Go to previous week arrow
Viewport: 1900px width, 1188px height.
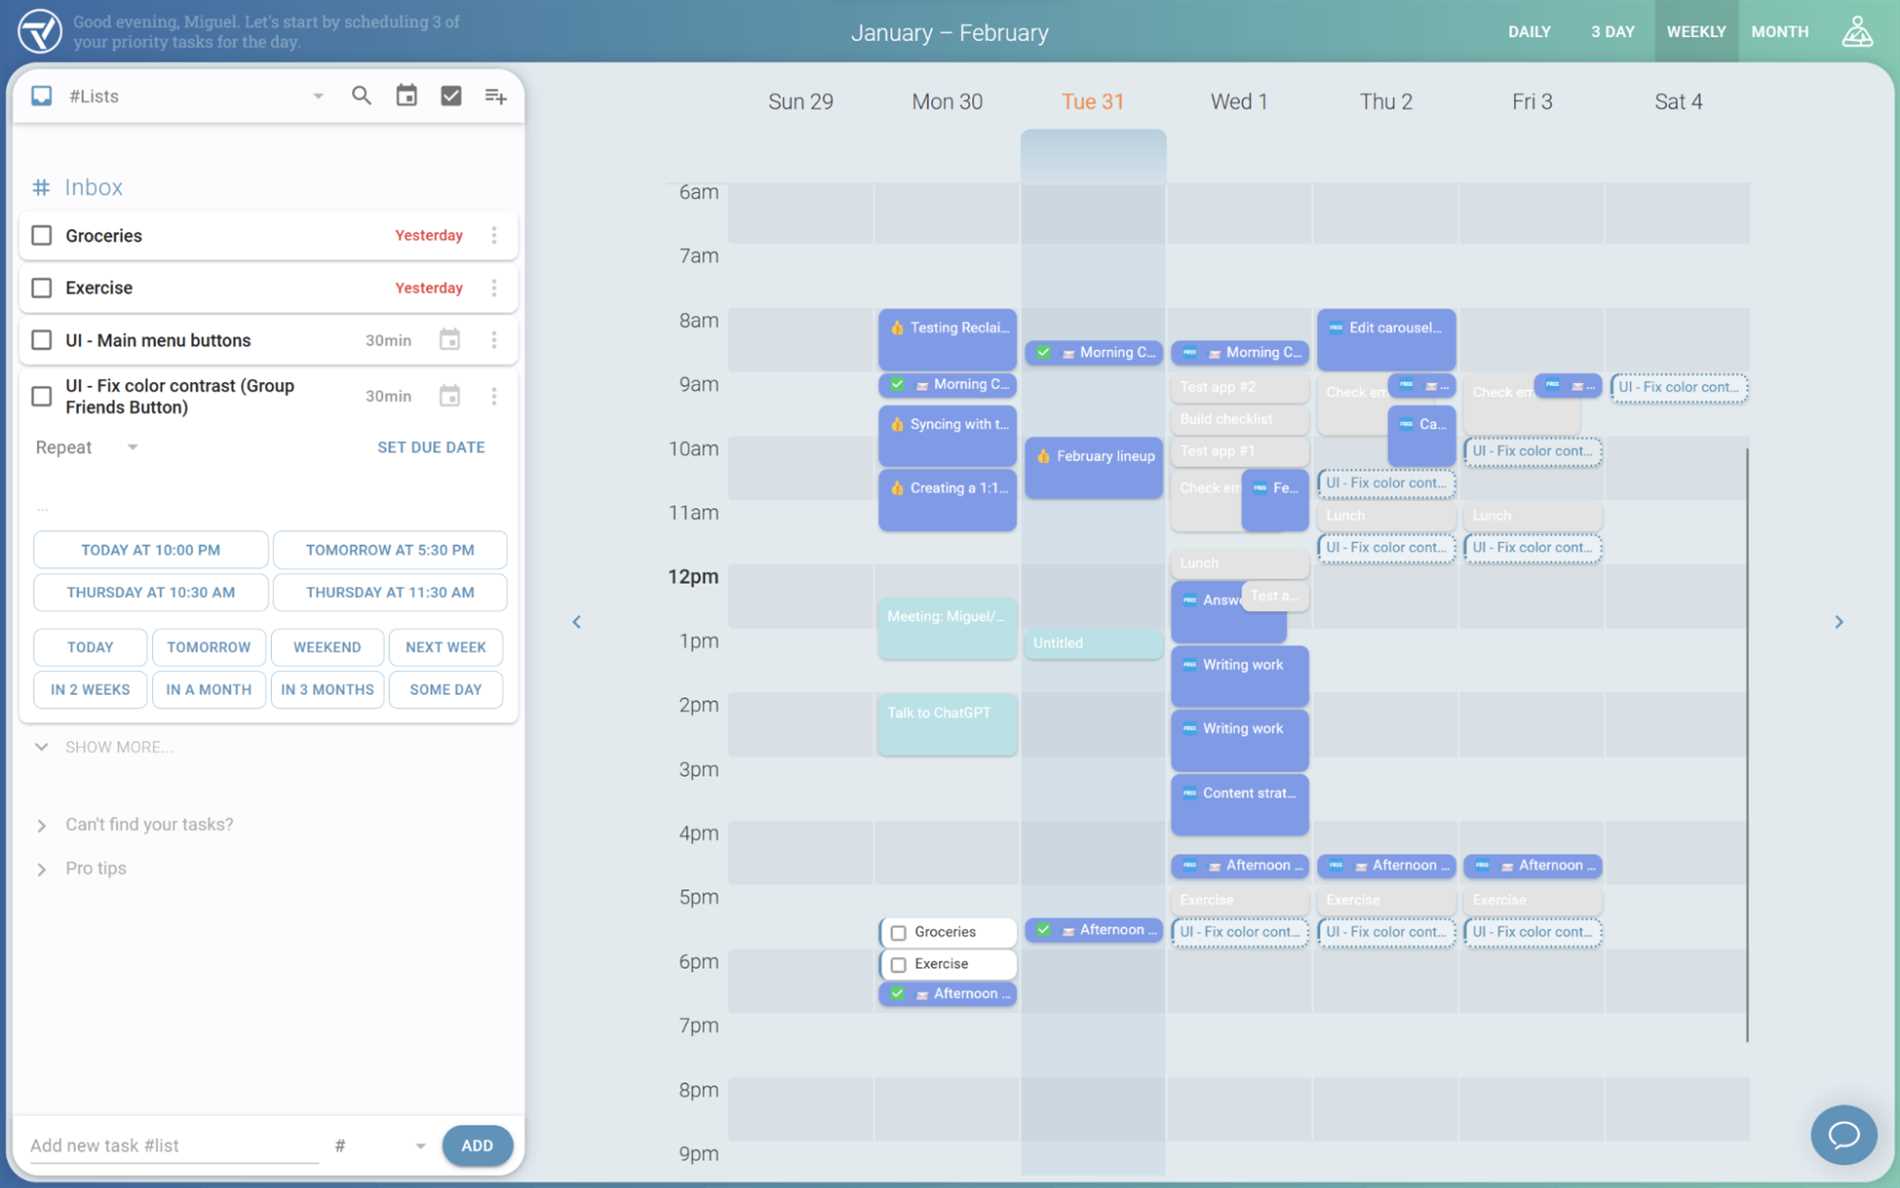click(577, 622)
